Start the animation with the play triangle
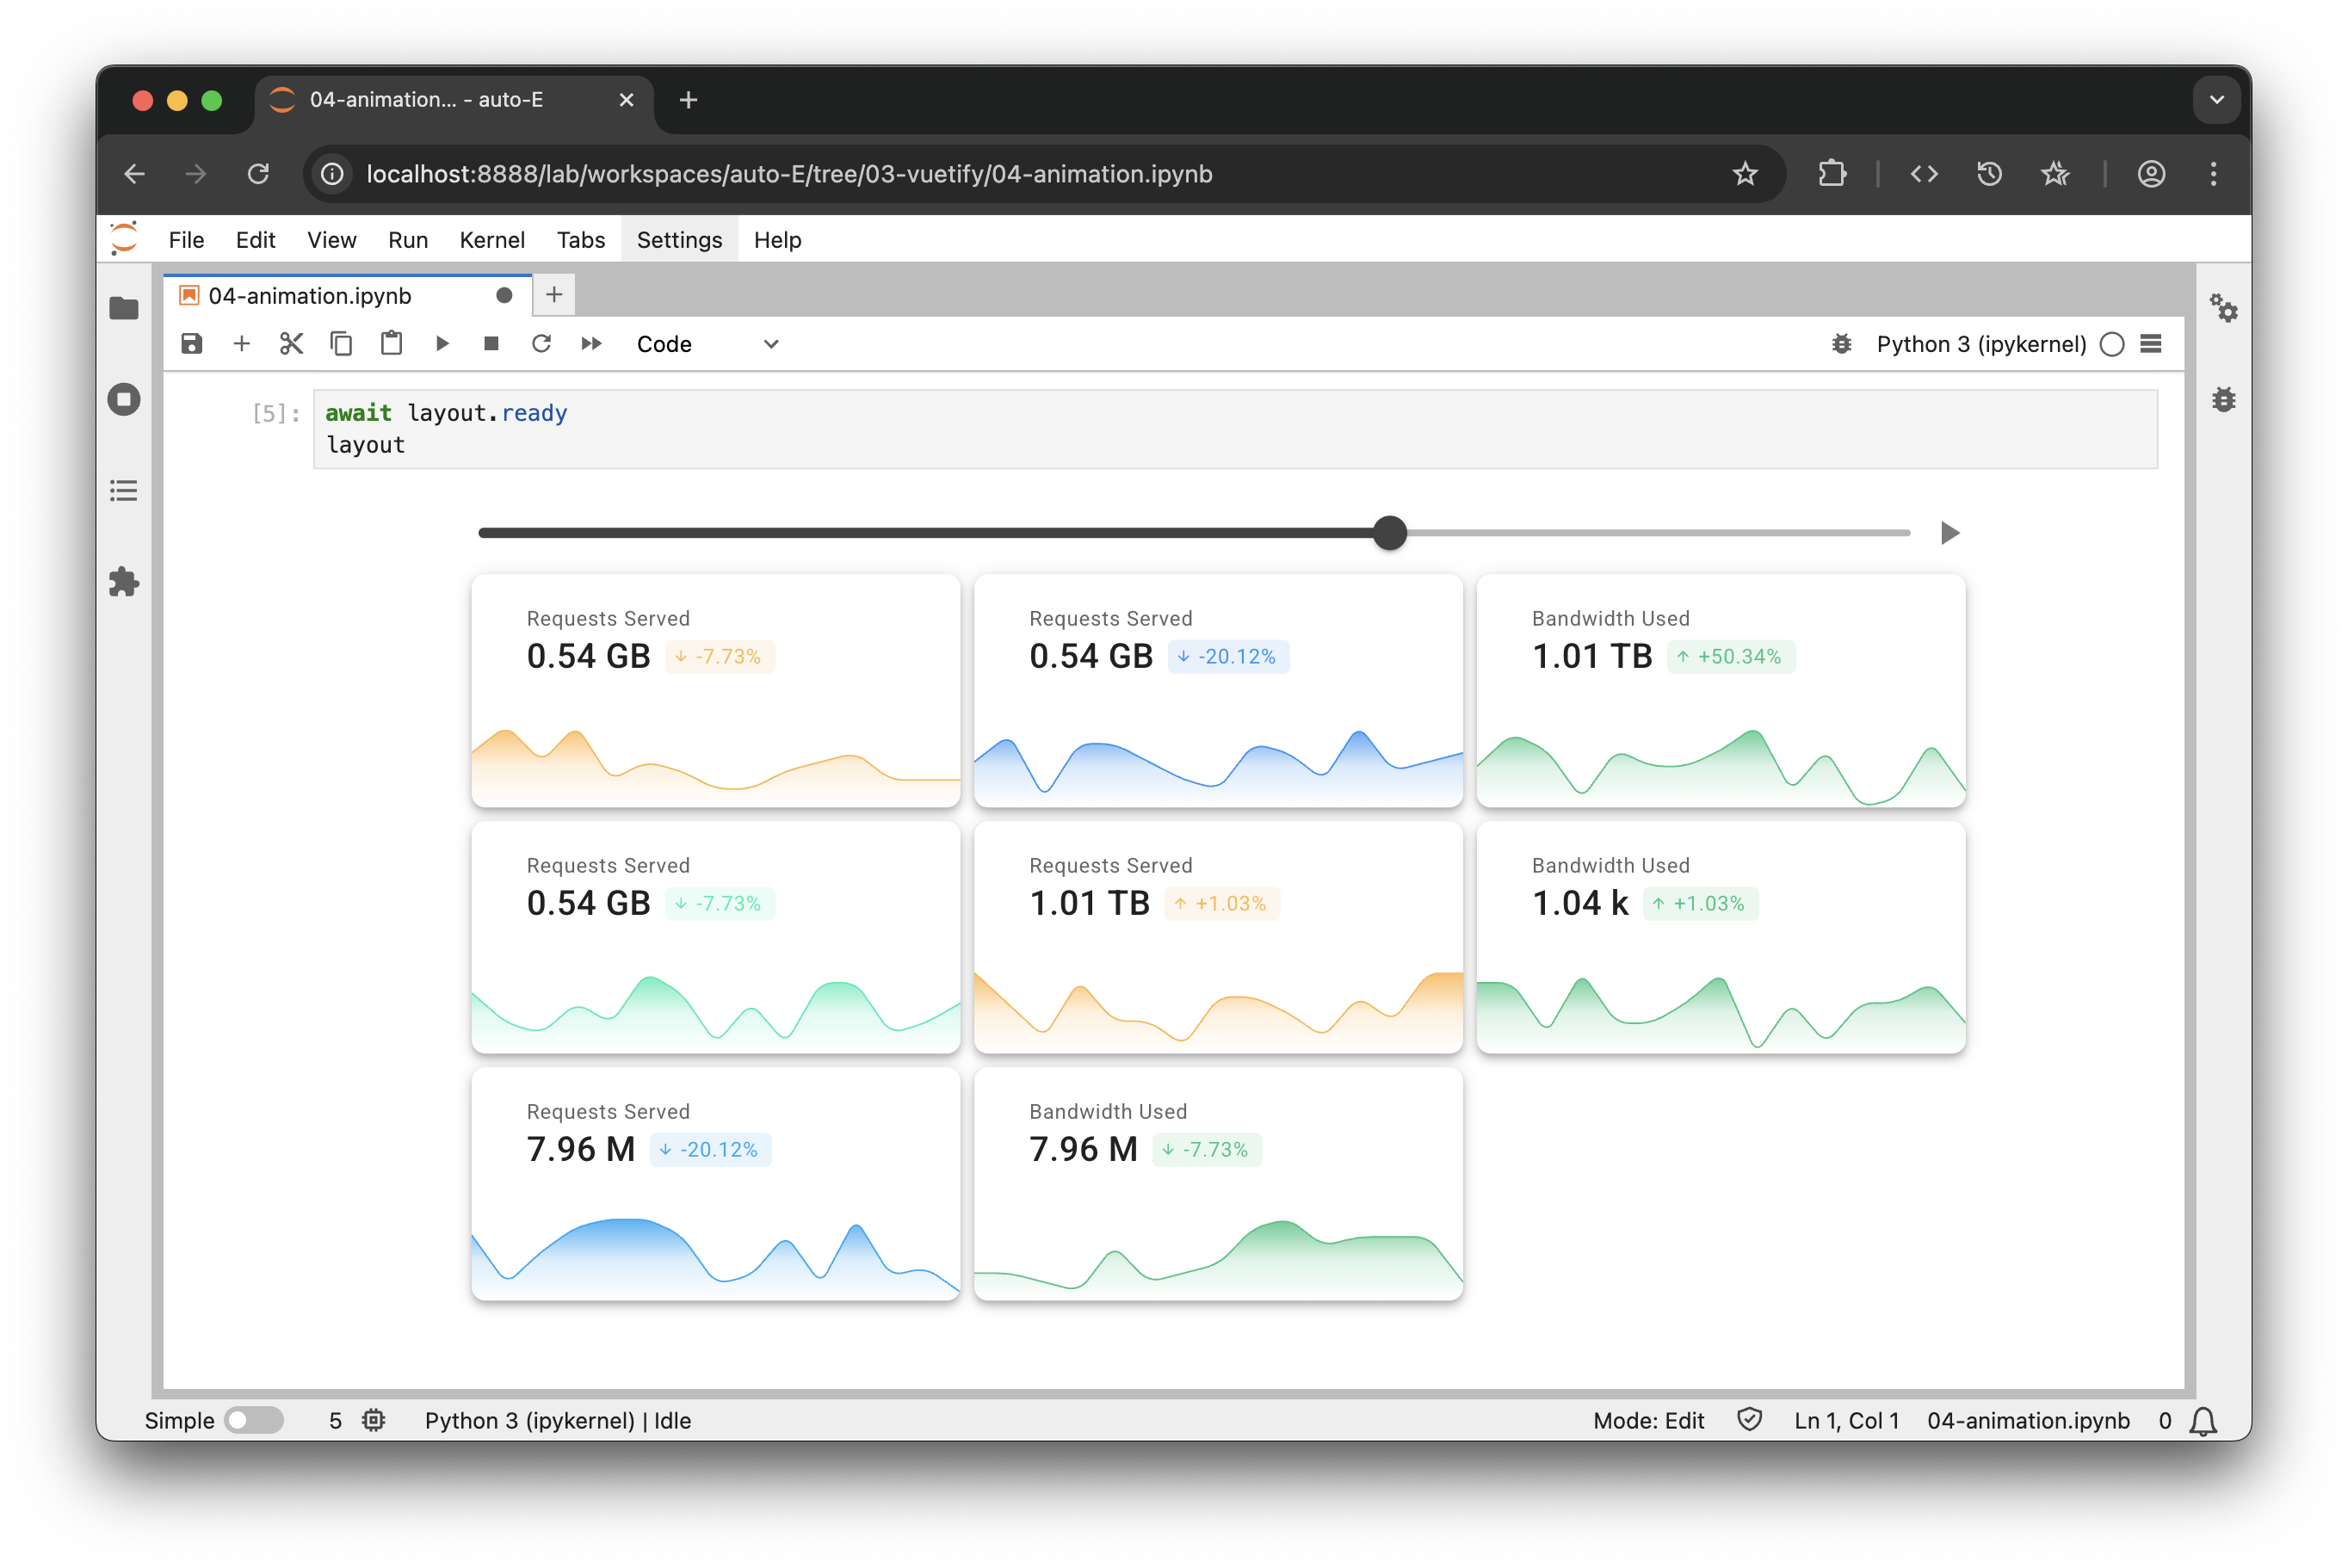The width and height of the screenshot is (2348, 1568). click(1949, 533)
